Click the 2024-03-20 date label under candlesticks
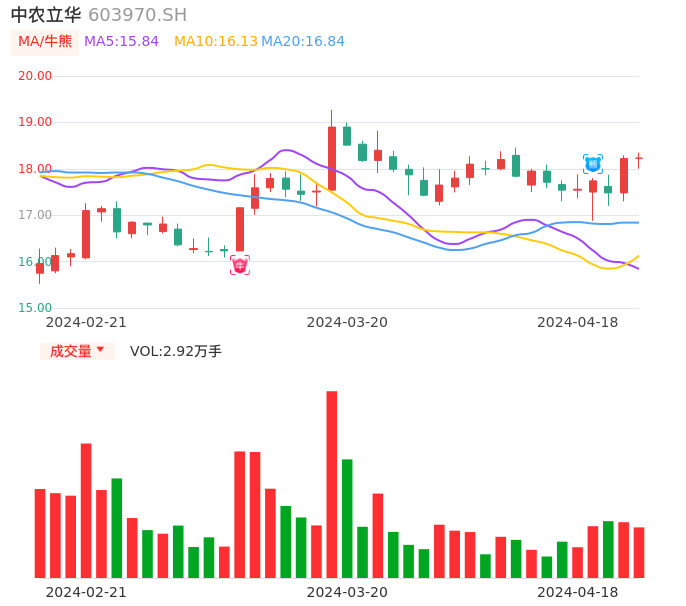The image size is (686, 606). pyautogui.click(x=347, y=322)
